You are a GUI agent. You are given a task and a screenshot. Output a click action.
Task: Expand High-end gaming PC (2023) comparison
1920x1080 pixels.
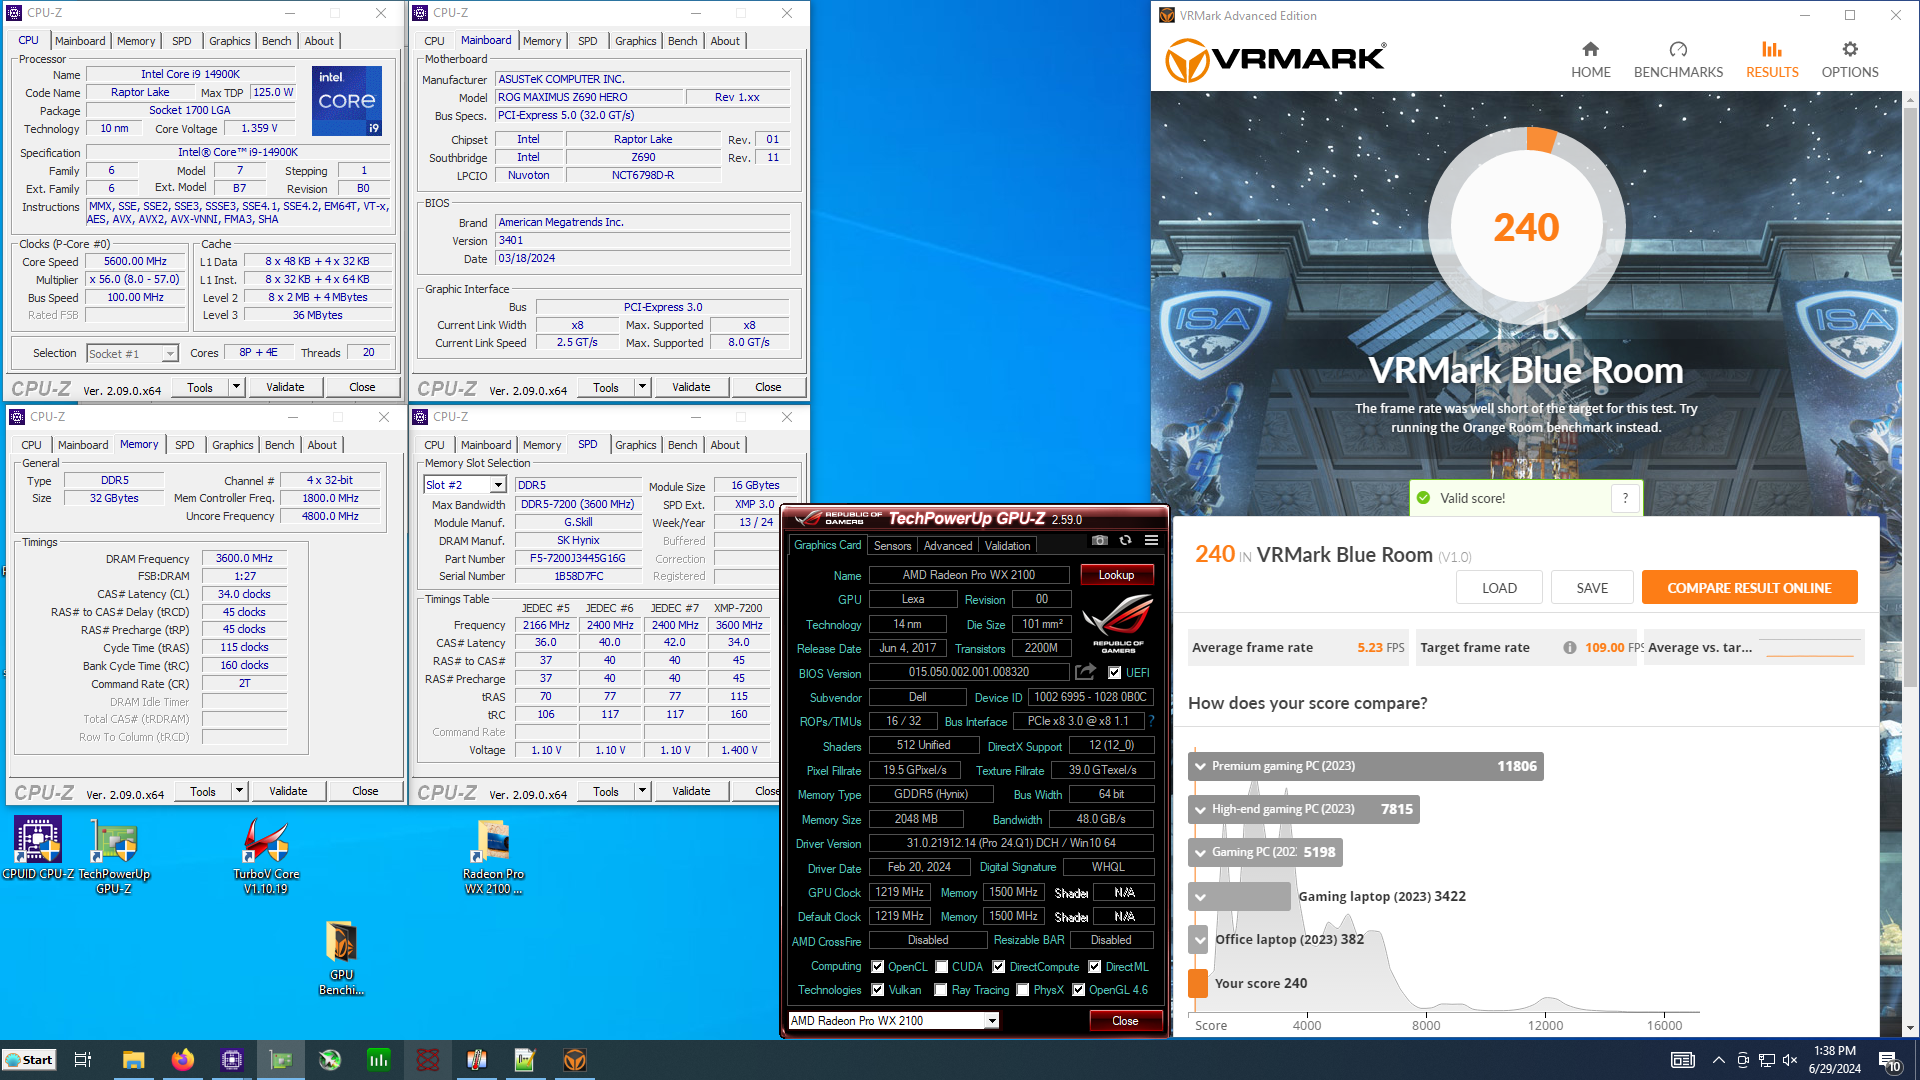(x=1303, y=809)
